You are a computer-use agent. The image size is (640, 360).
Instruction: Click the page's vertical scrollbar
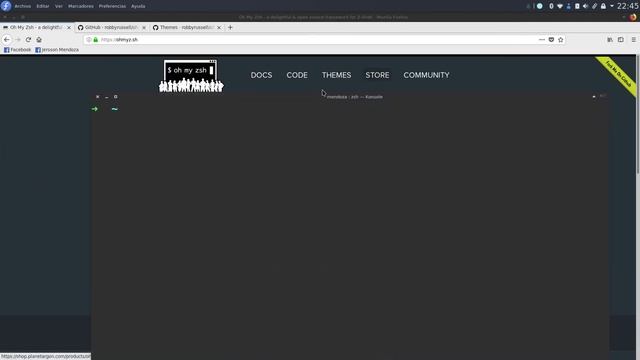click(638, 114)
